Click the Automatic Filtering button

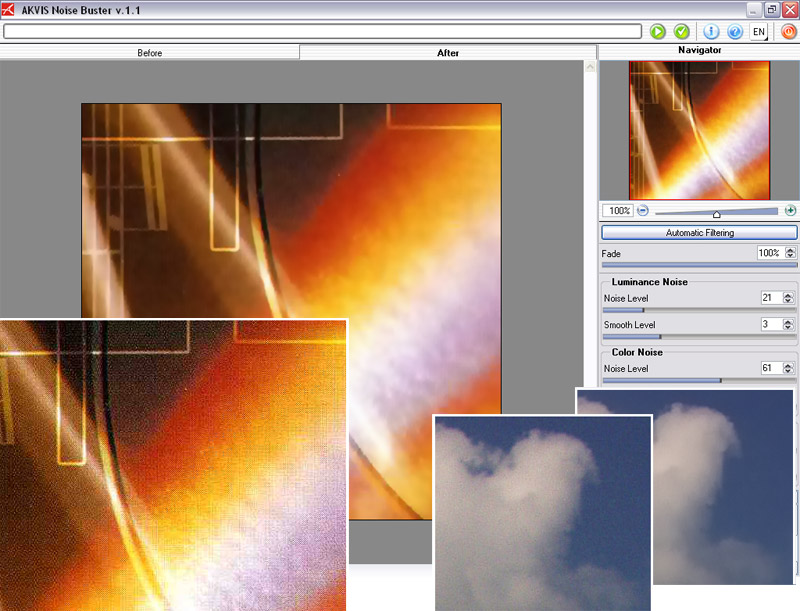[x=699, y=233]
